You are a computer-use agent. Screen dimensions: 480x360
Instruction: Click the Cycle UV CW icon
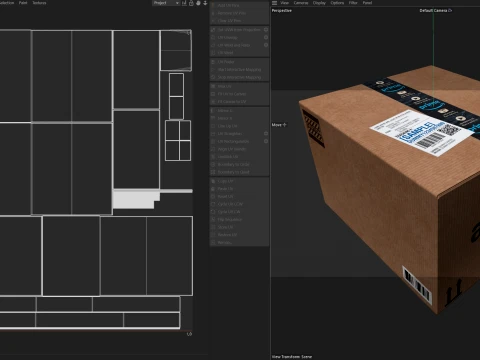coord(213,212)
